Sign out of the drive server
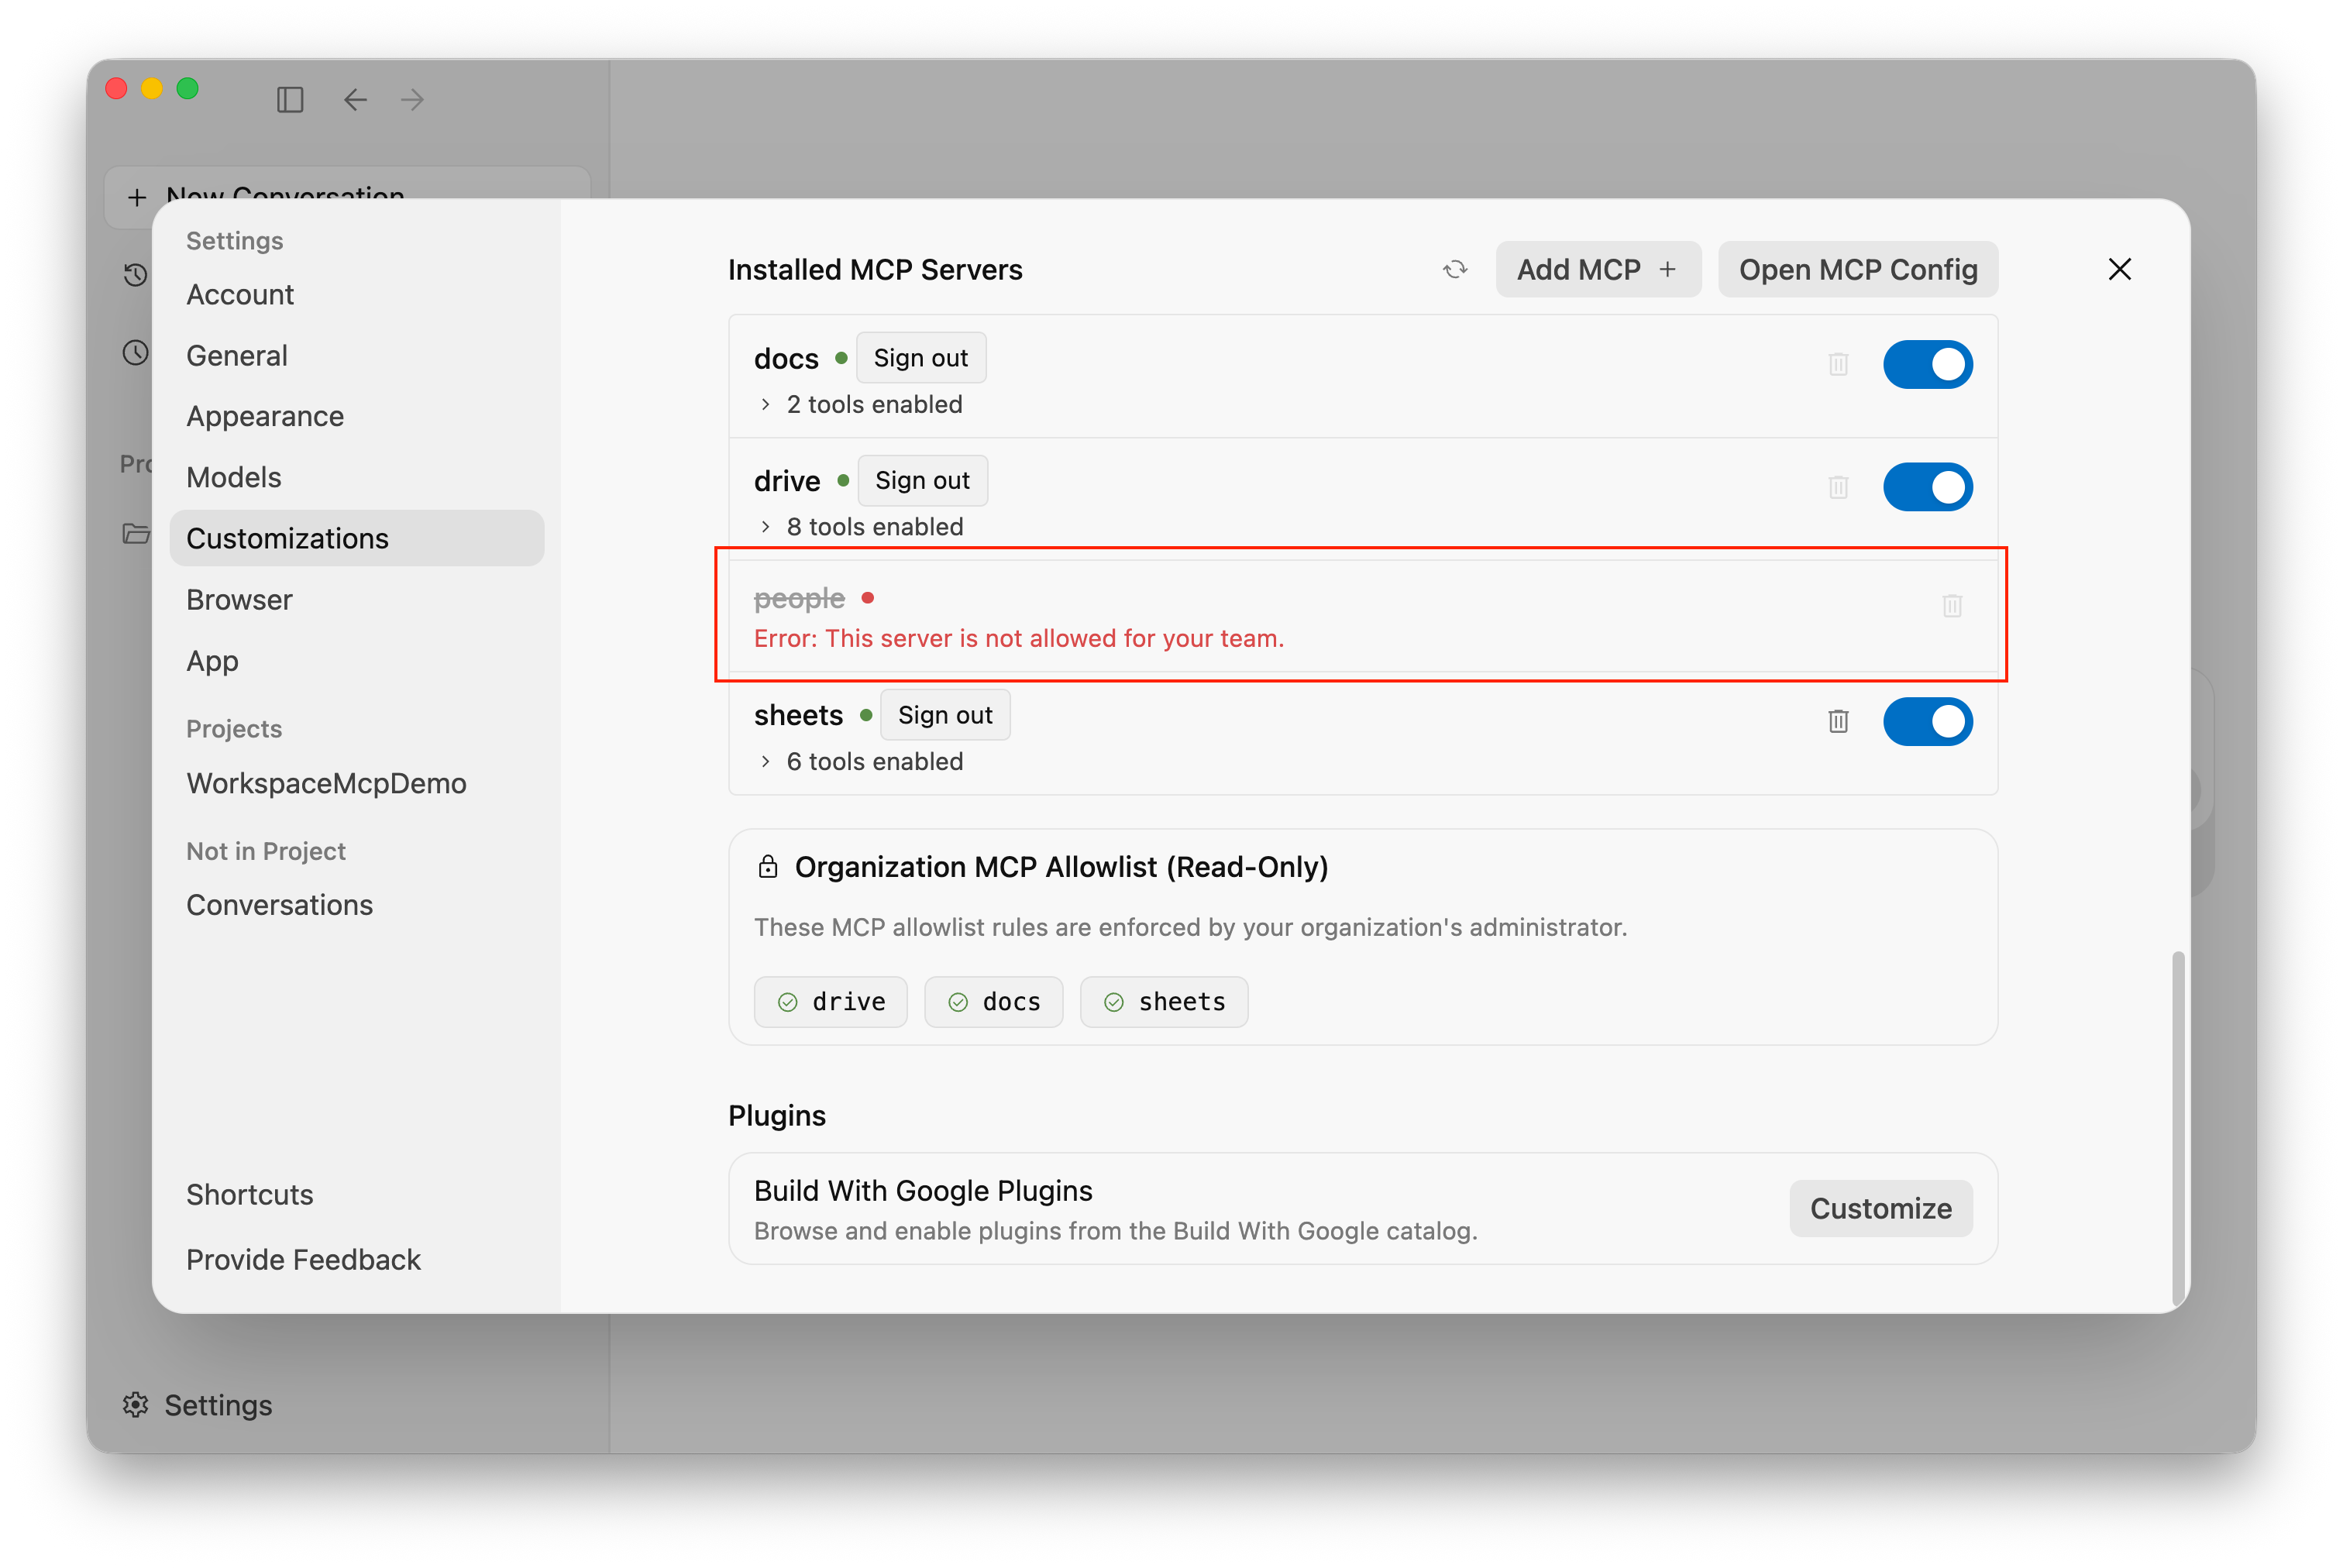This screenshot has height=1568, width=2343. 922,481
